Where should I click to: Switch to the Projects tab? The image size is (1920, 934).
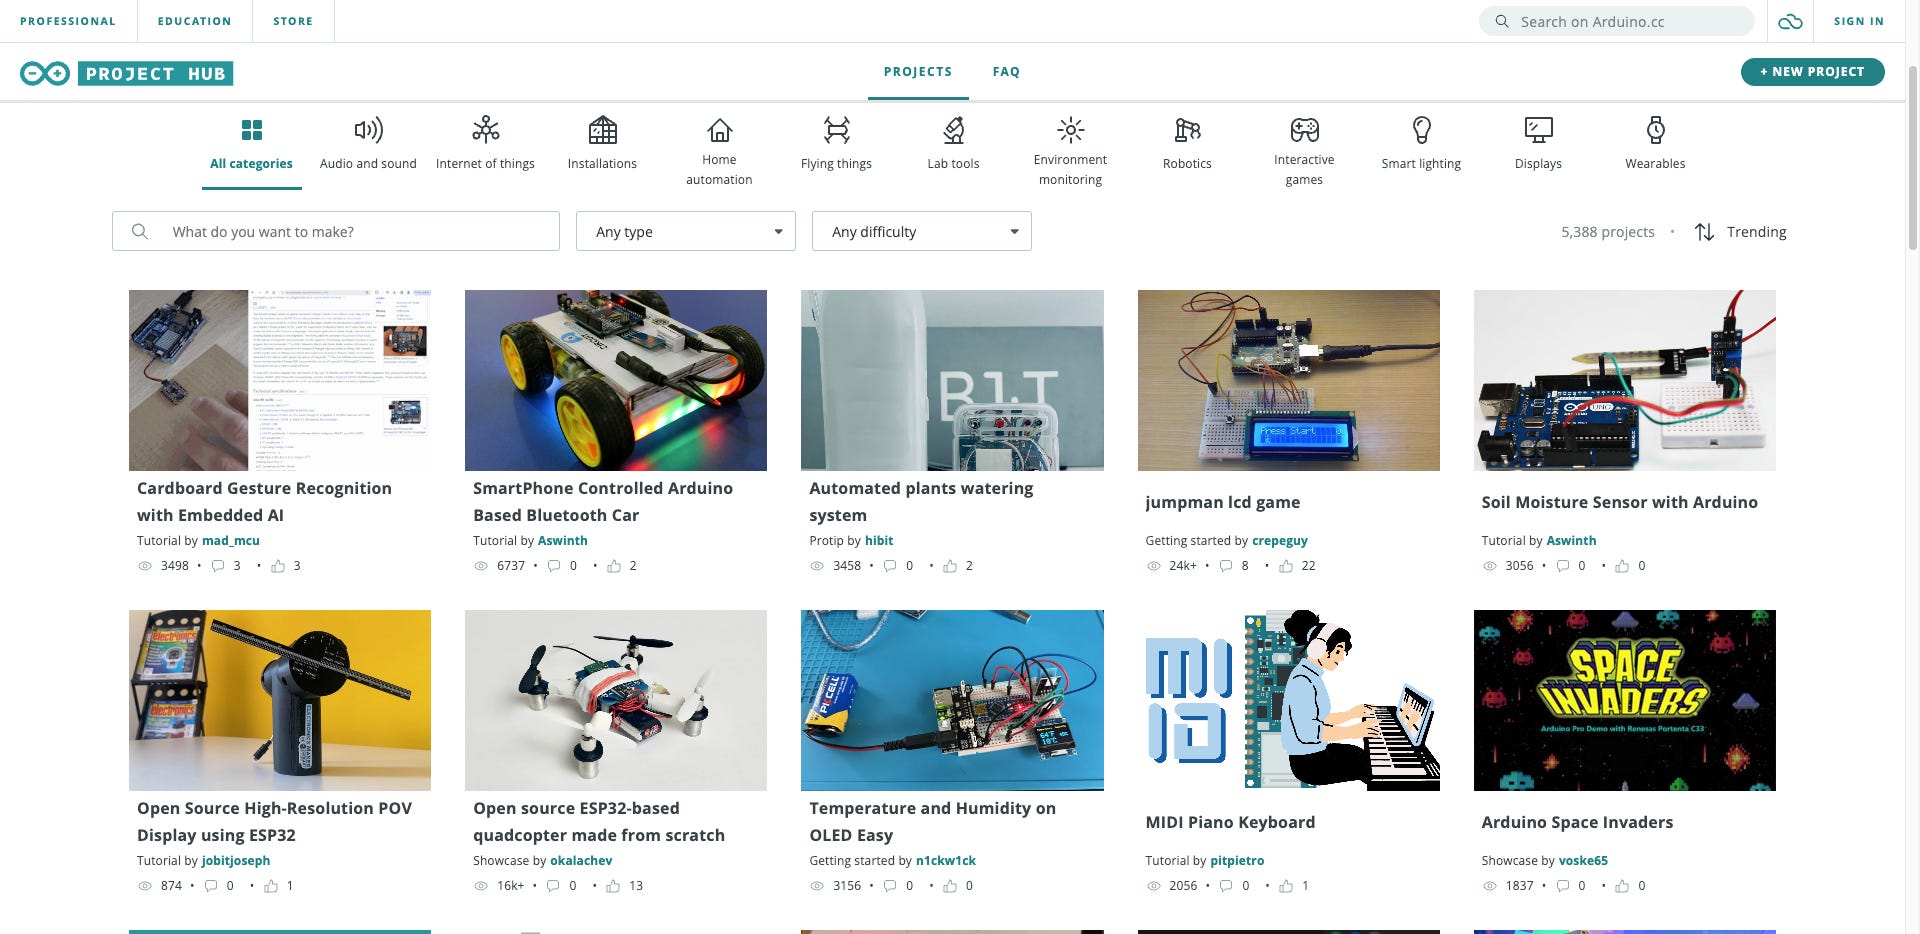click(918, 72)
